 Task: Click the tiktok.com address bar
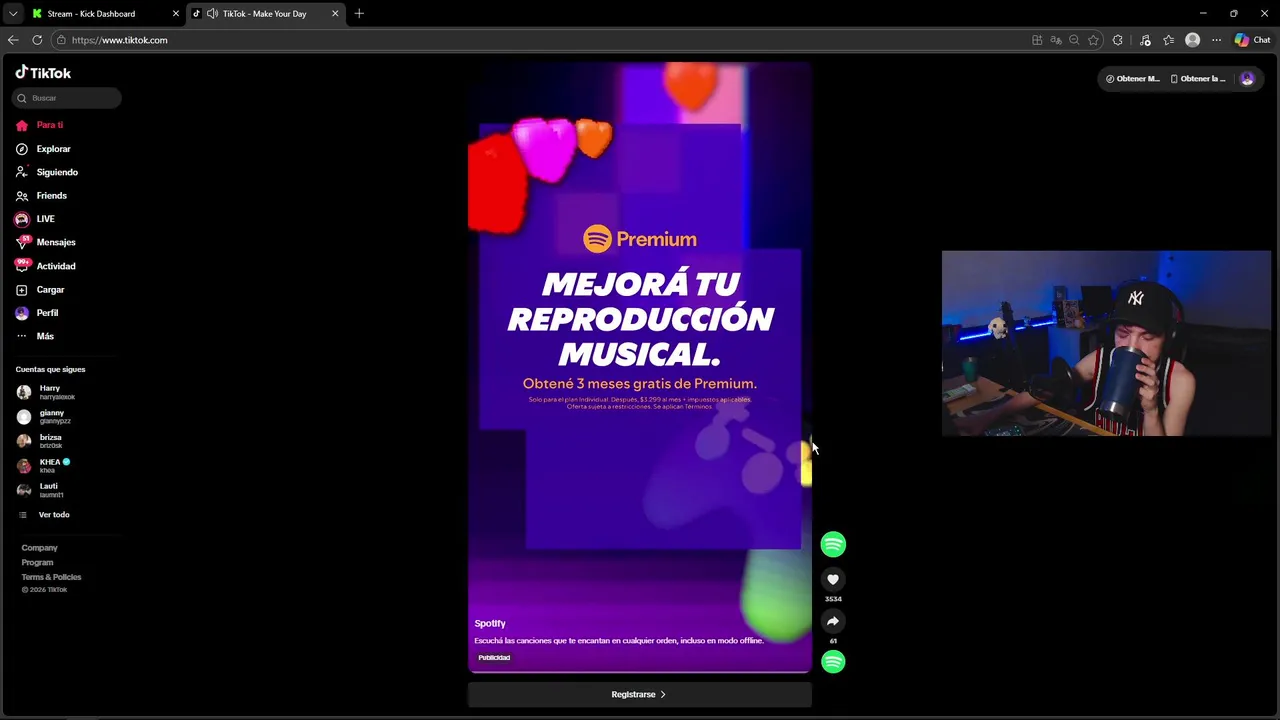pos(540,40)
